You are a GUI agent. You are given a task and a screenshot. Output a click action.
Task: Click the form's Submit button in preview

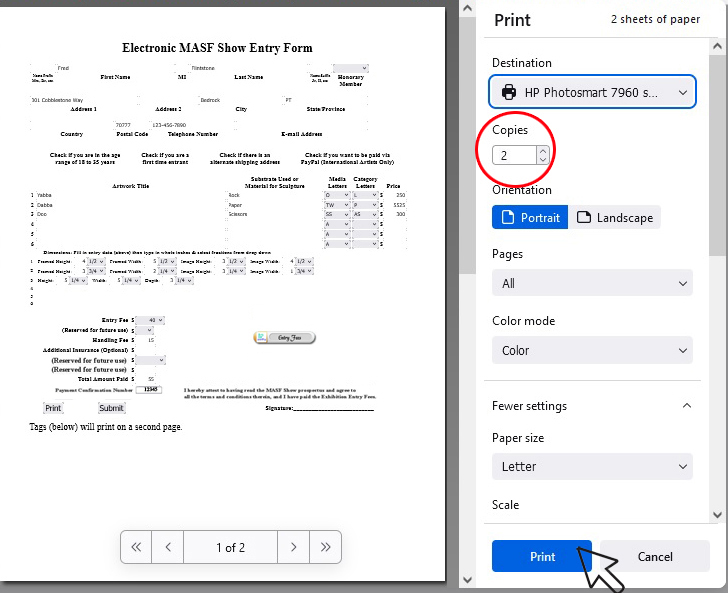pyautogui.click(x=111, y=408)
